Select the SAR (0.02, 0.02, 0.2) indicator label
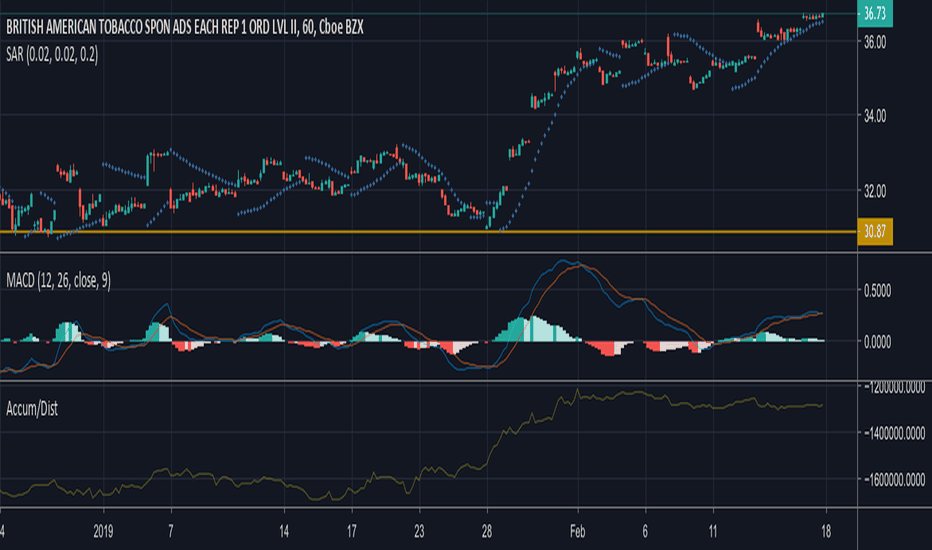Screen dimensions: 932x550 click(52, 55)
